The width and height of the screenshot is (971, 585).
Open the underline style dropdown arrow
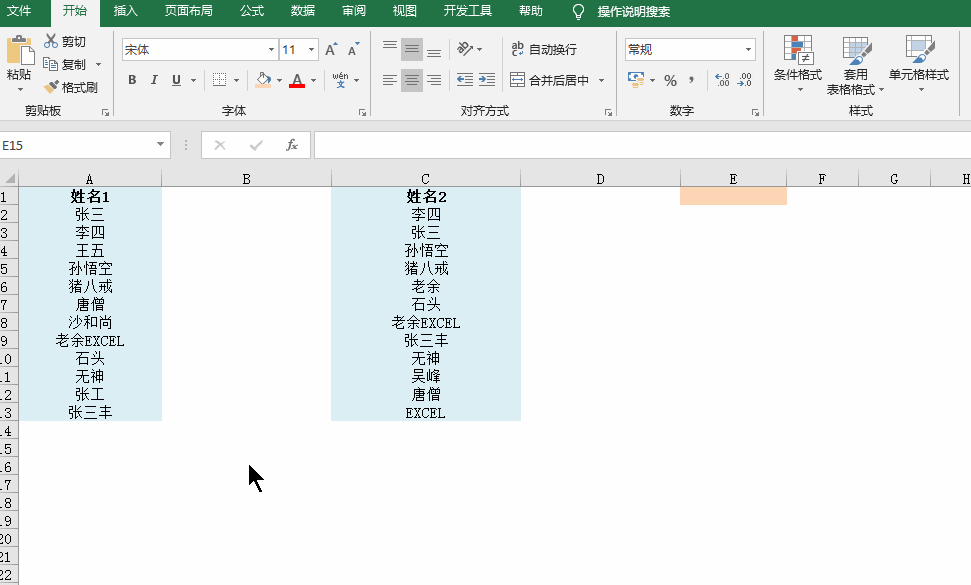coord(194,80)
